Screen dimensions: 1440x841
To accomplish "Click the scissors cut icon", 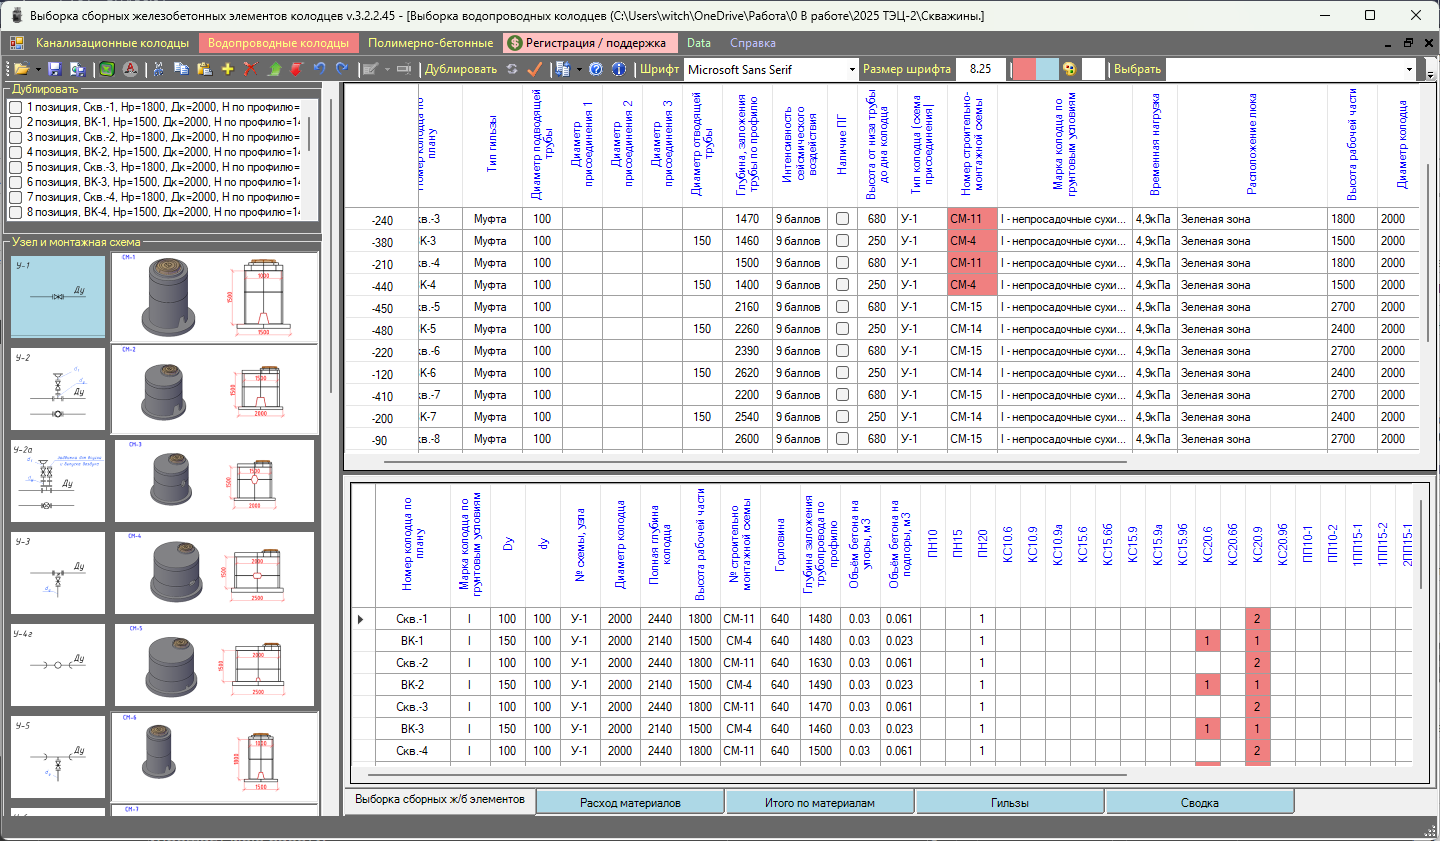I will click(x=157, y=69).
